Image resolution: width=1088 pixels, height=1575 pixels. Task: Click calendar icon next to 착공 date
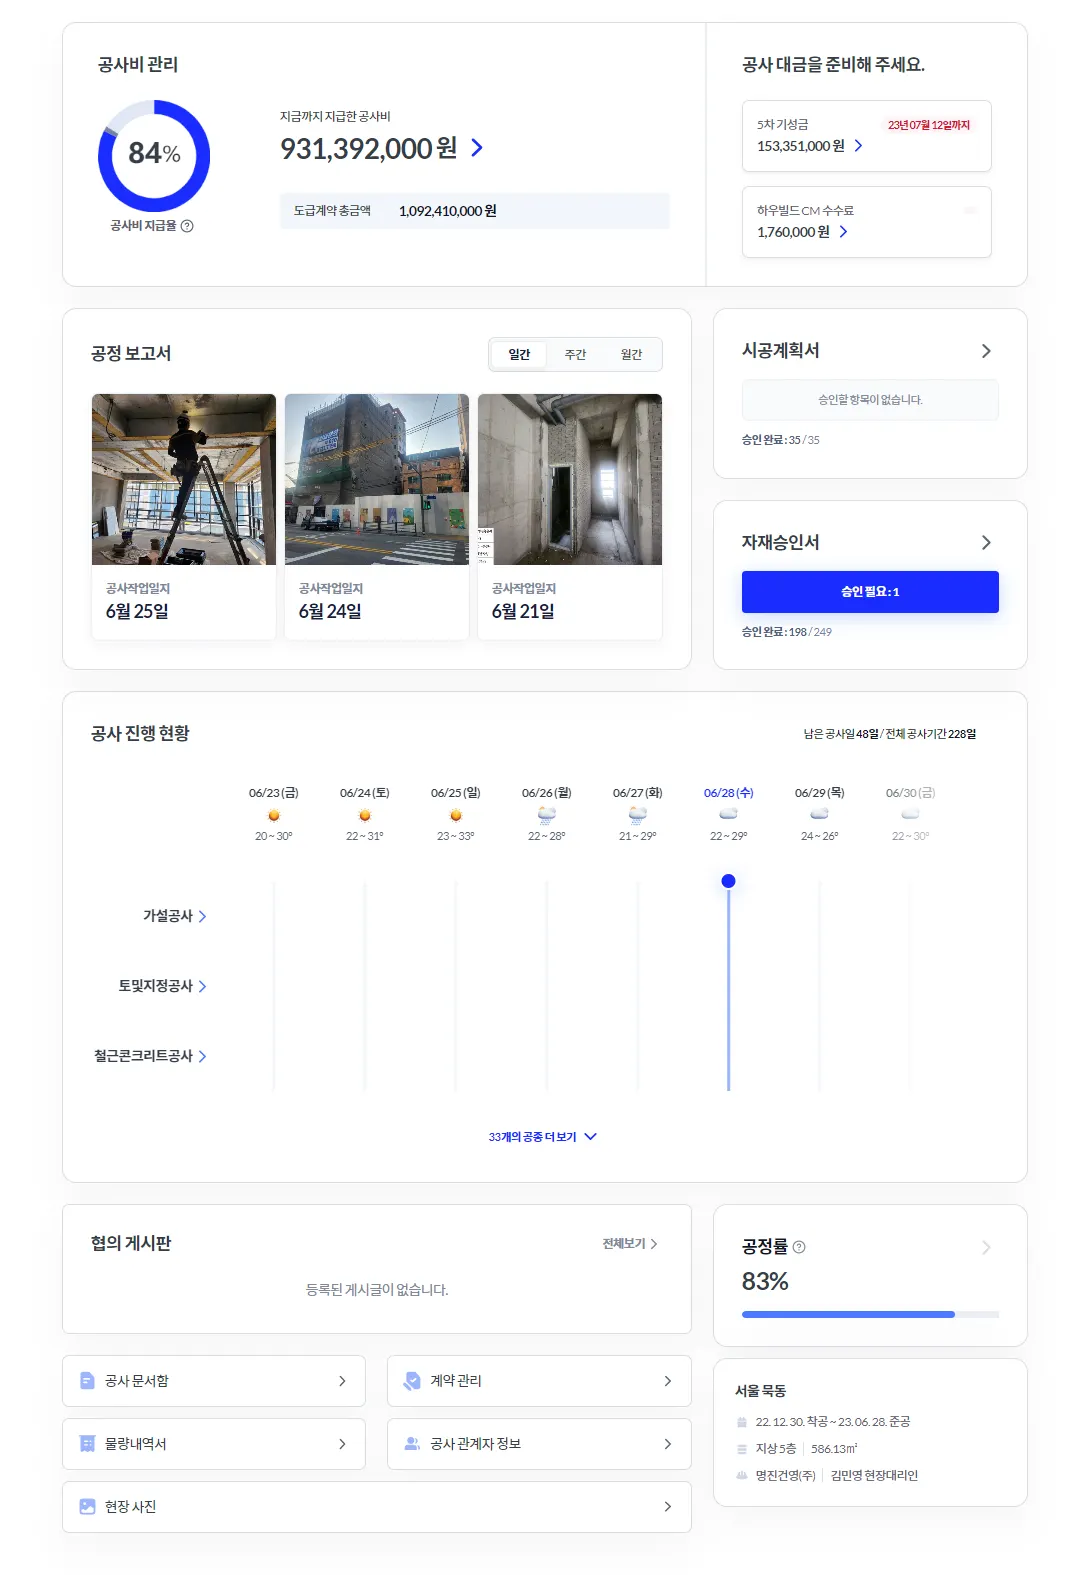pos(742,1422)
